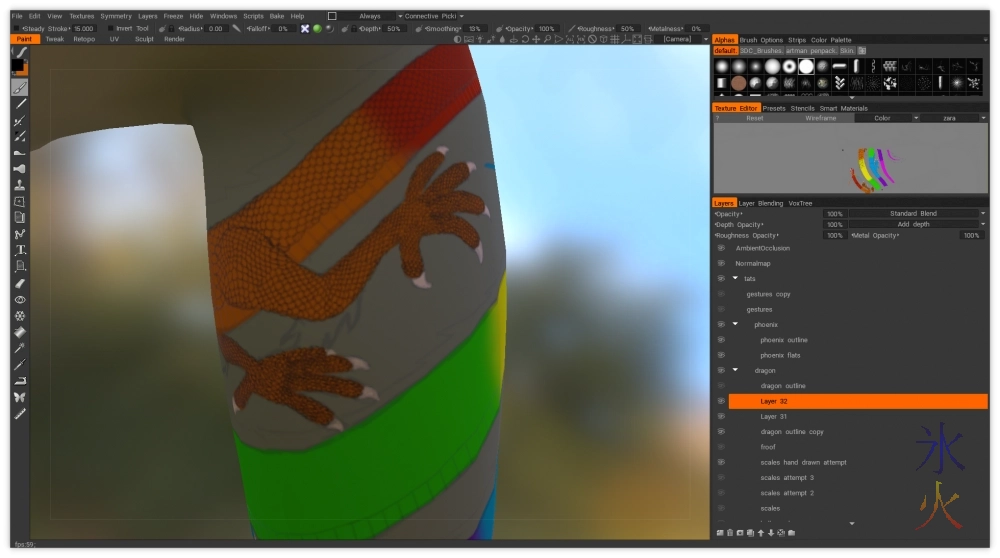This screenshot has height=558, width=1000.
Task: Hide the phoenix outline layer
Action: 720,340
